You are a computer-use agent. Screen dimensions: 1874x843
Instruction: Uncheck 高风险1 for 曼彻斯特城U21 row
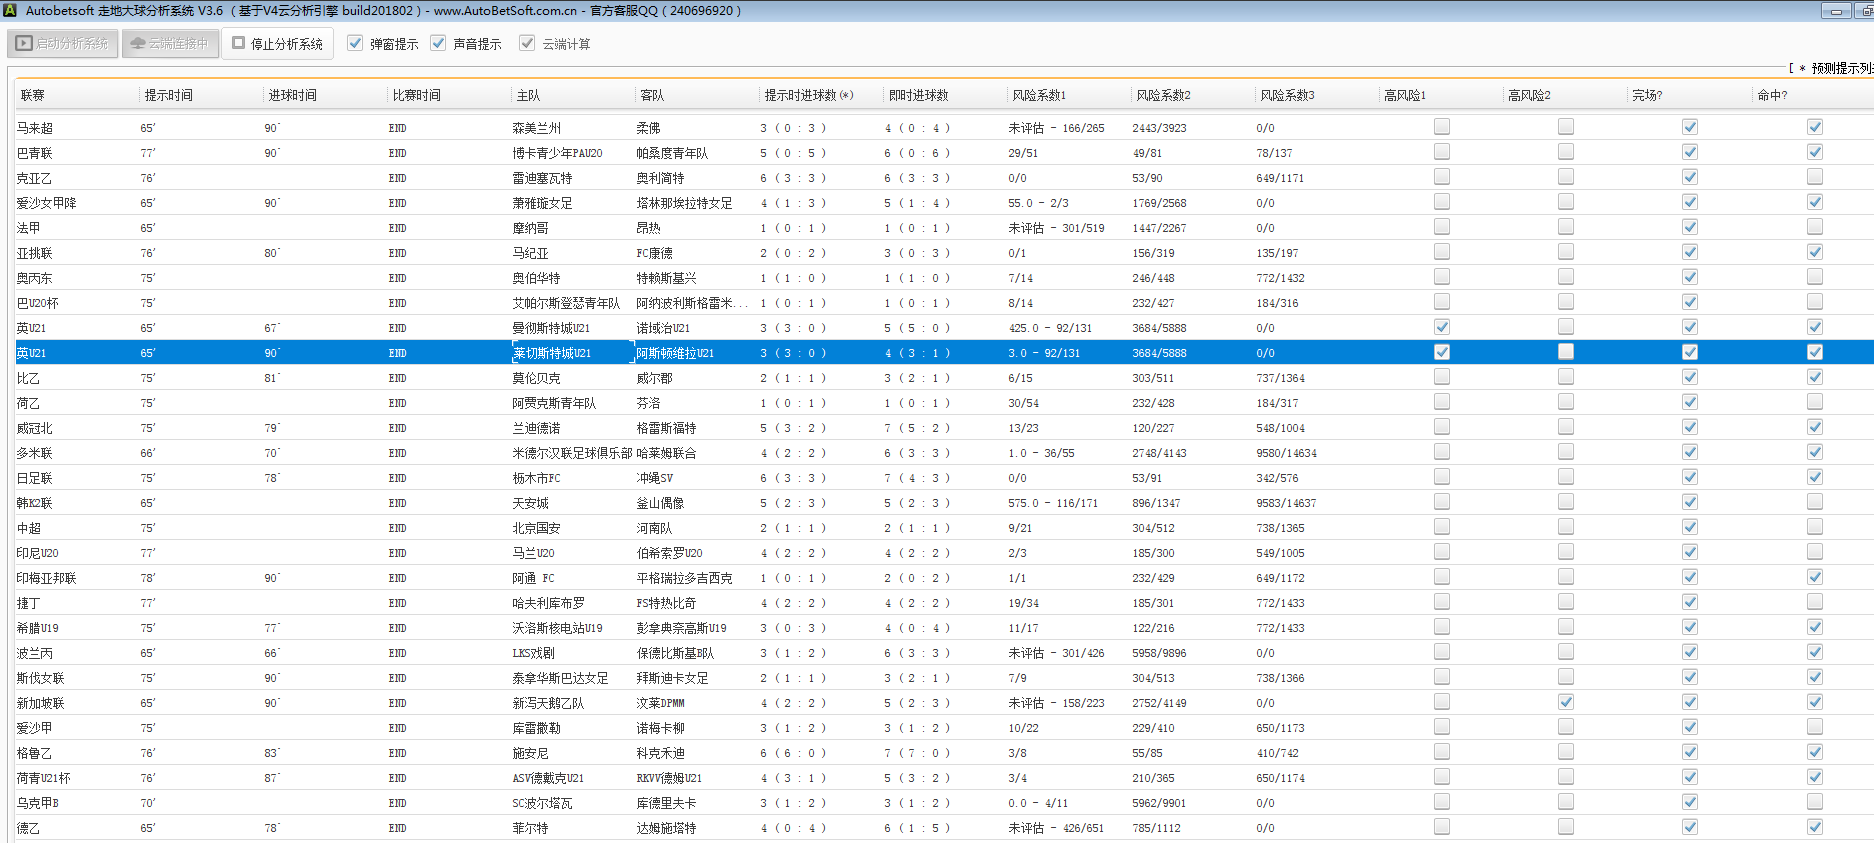(x=1442, y=327)
